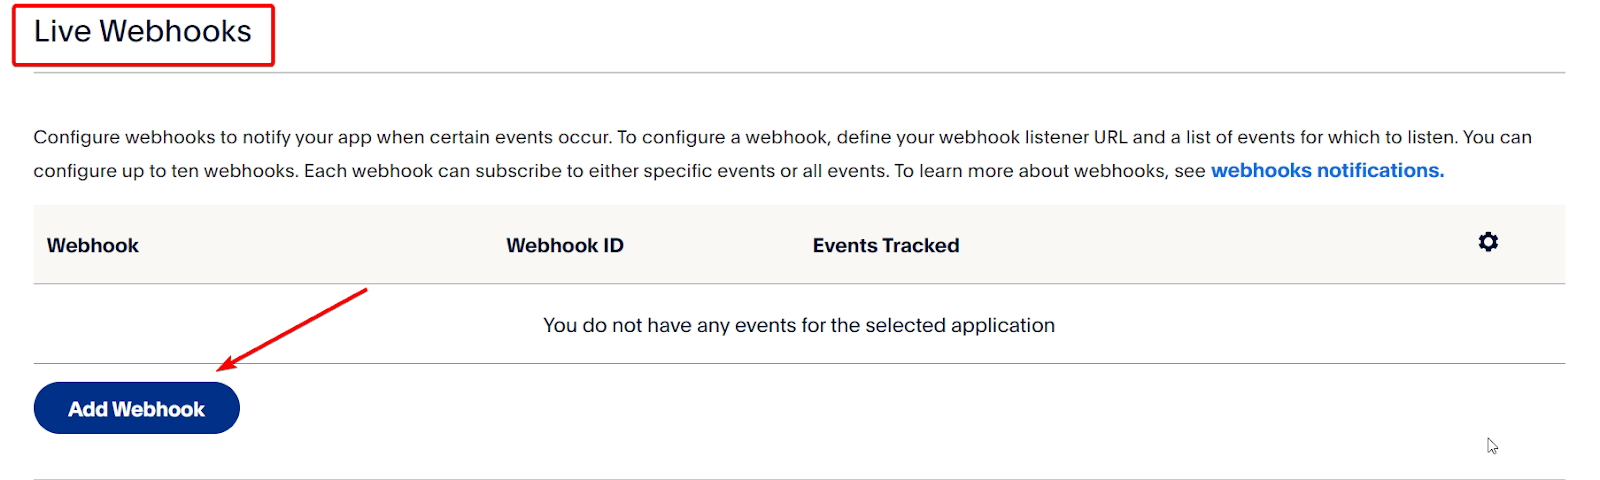Click the empty-state message about no events
The width and height of the screenshot is (1600, 480).
click(798, 326)
